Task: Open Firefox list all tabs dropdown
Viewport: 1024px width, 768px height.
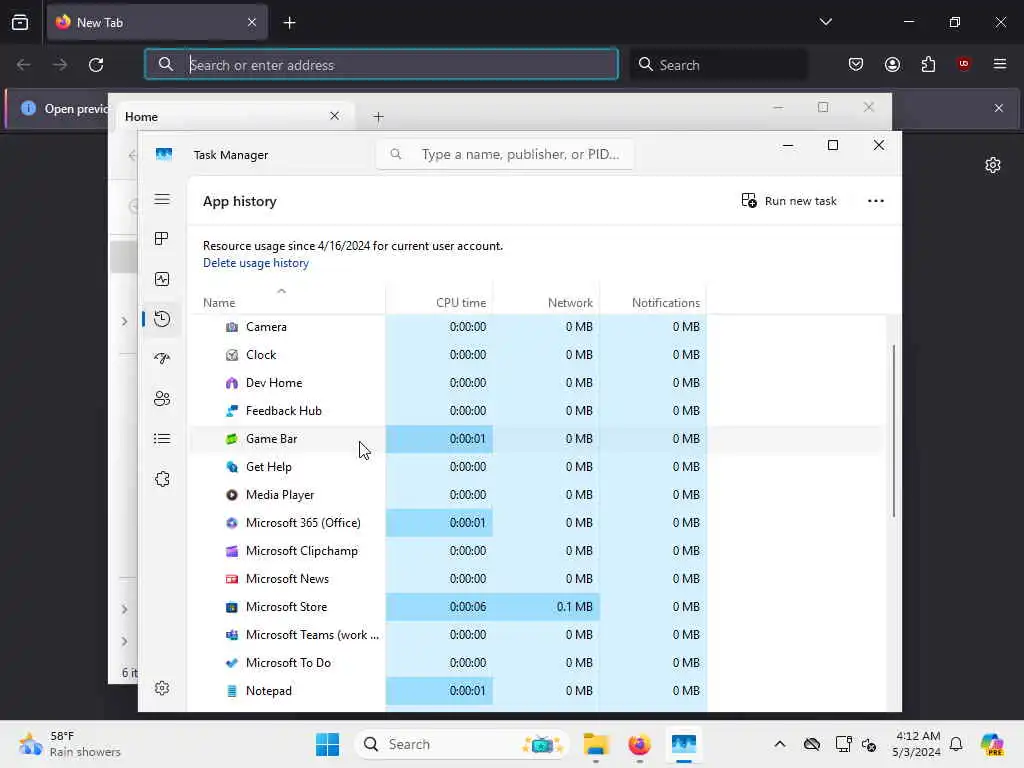Action: point(825,22)
